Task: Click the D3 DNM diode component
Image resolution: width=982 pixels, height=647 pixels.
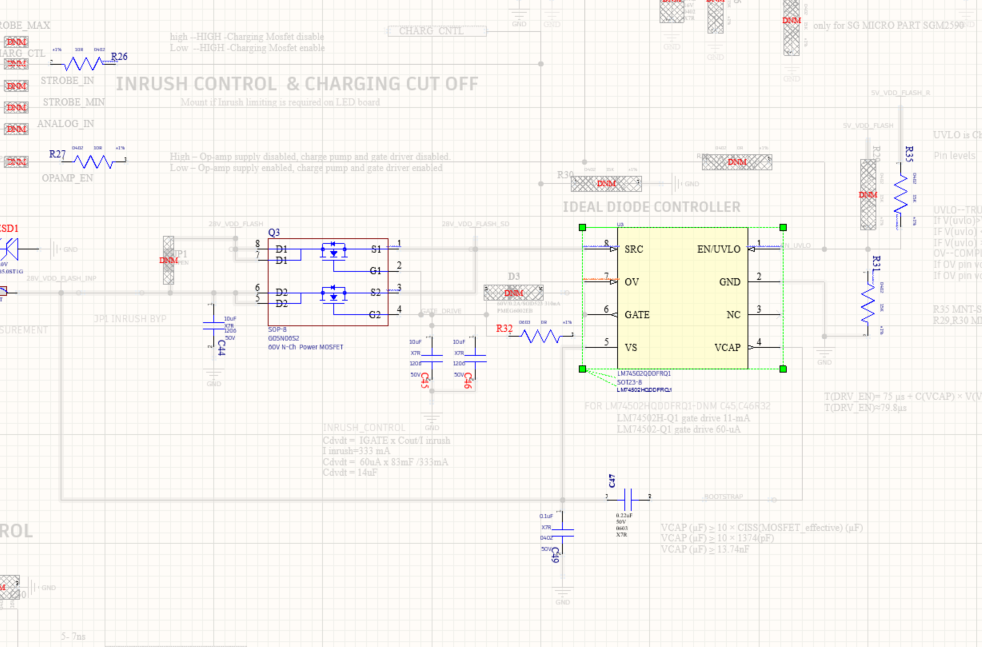Action: tap(514, 292)
